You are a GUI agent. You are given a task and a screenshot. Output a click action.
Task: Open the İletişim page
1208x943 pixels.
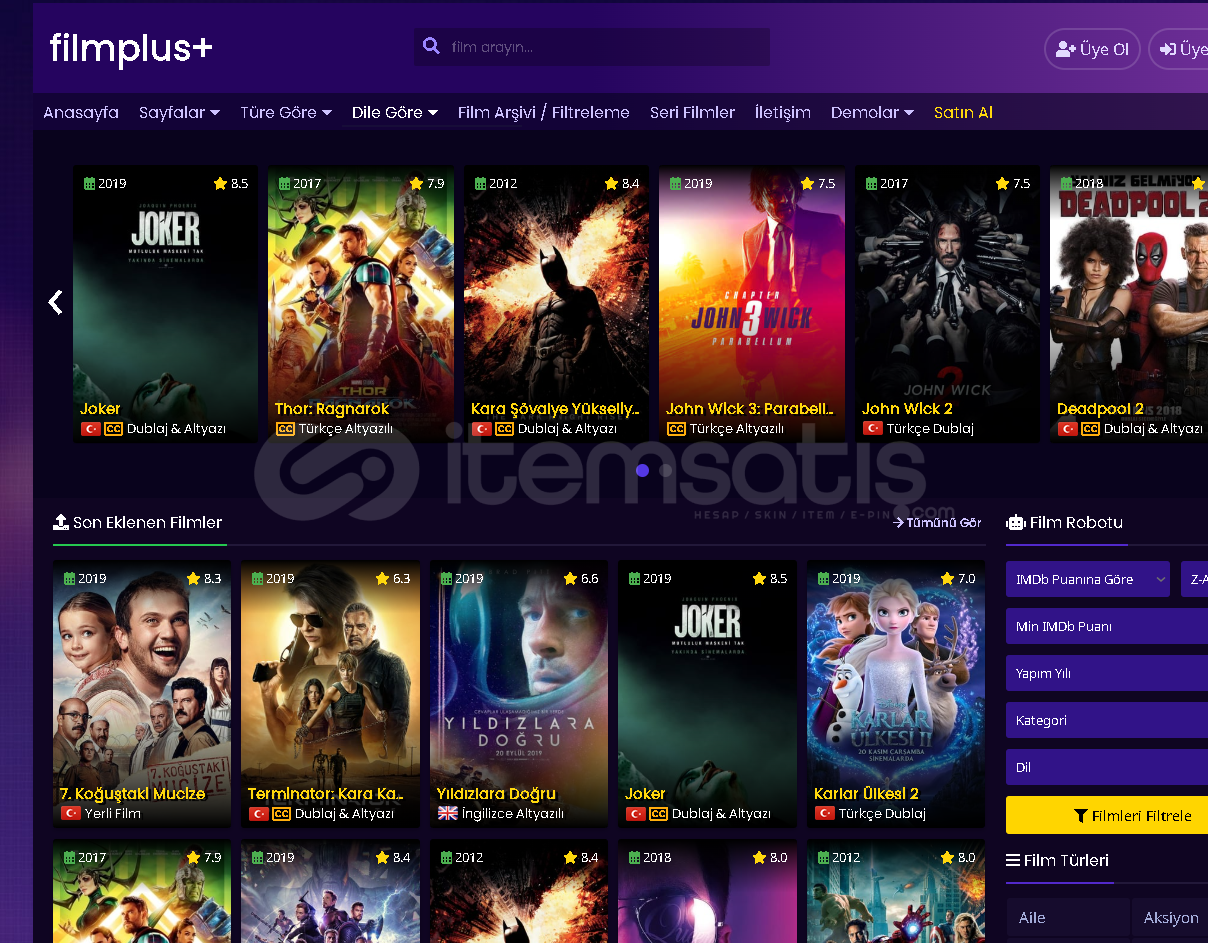tap(783, 112)
